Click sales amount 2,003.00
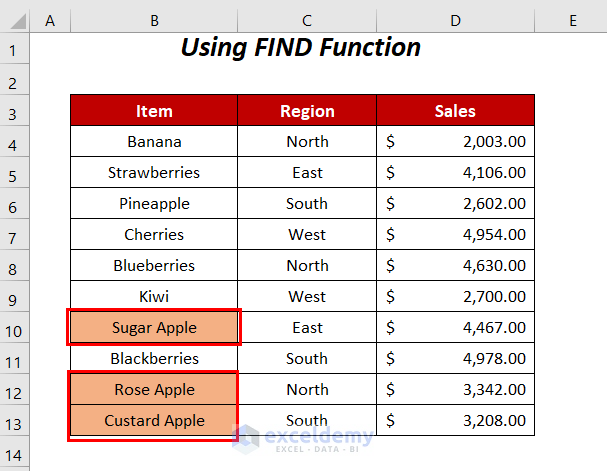 [x=494, y=141]
